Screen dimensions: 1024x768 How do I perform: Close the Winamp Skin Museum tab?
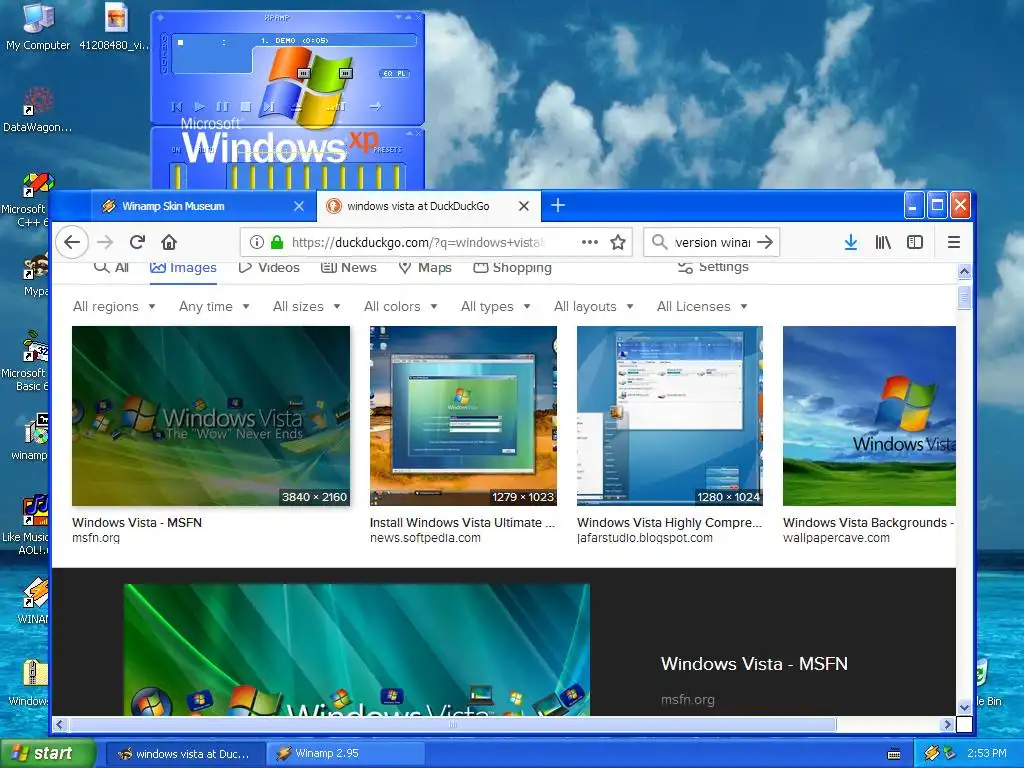tap(299, 206)
